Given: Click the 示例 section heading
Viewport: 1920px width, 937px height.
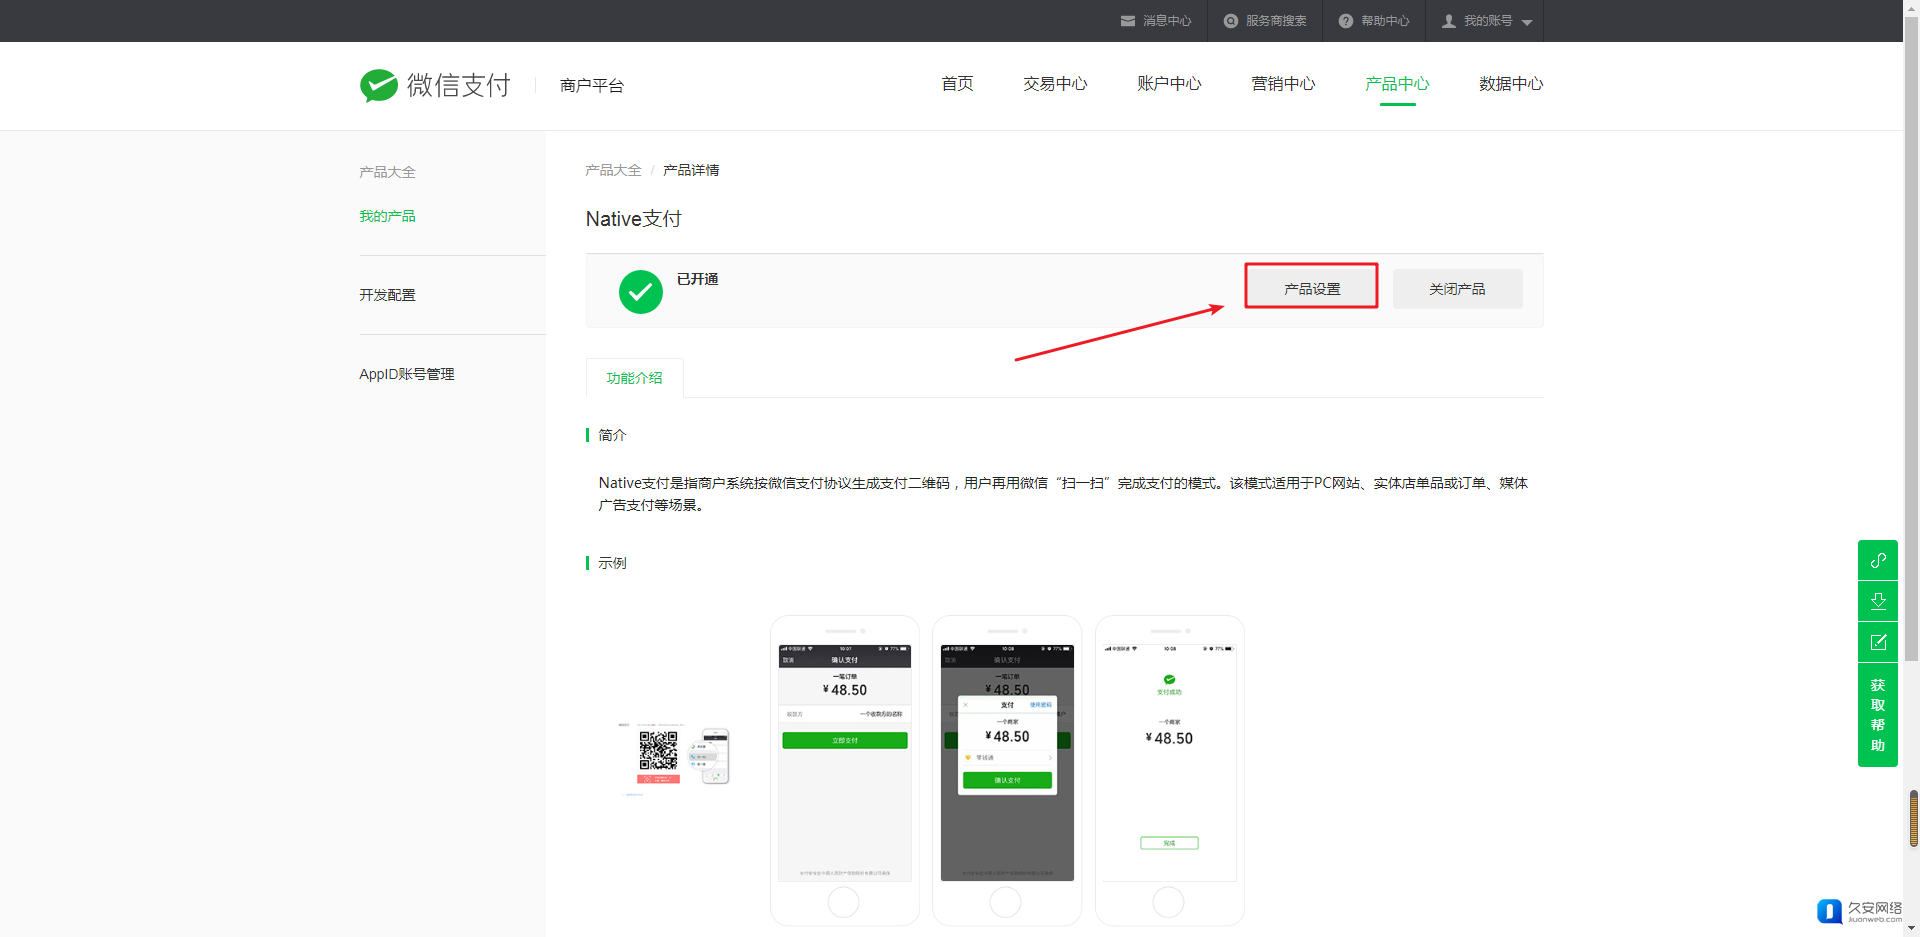Looking at the screenshot, I should 612,563.
